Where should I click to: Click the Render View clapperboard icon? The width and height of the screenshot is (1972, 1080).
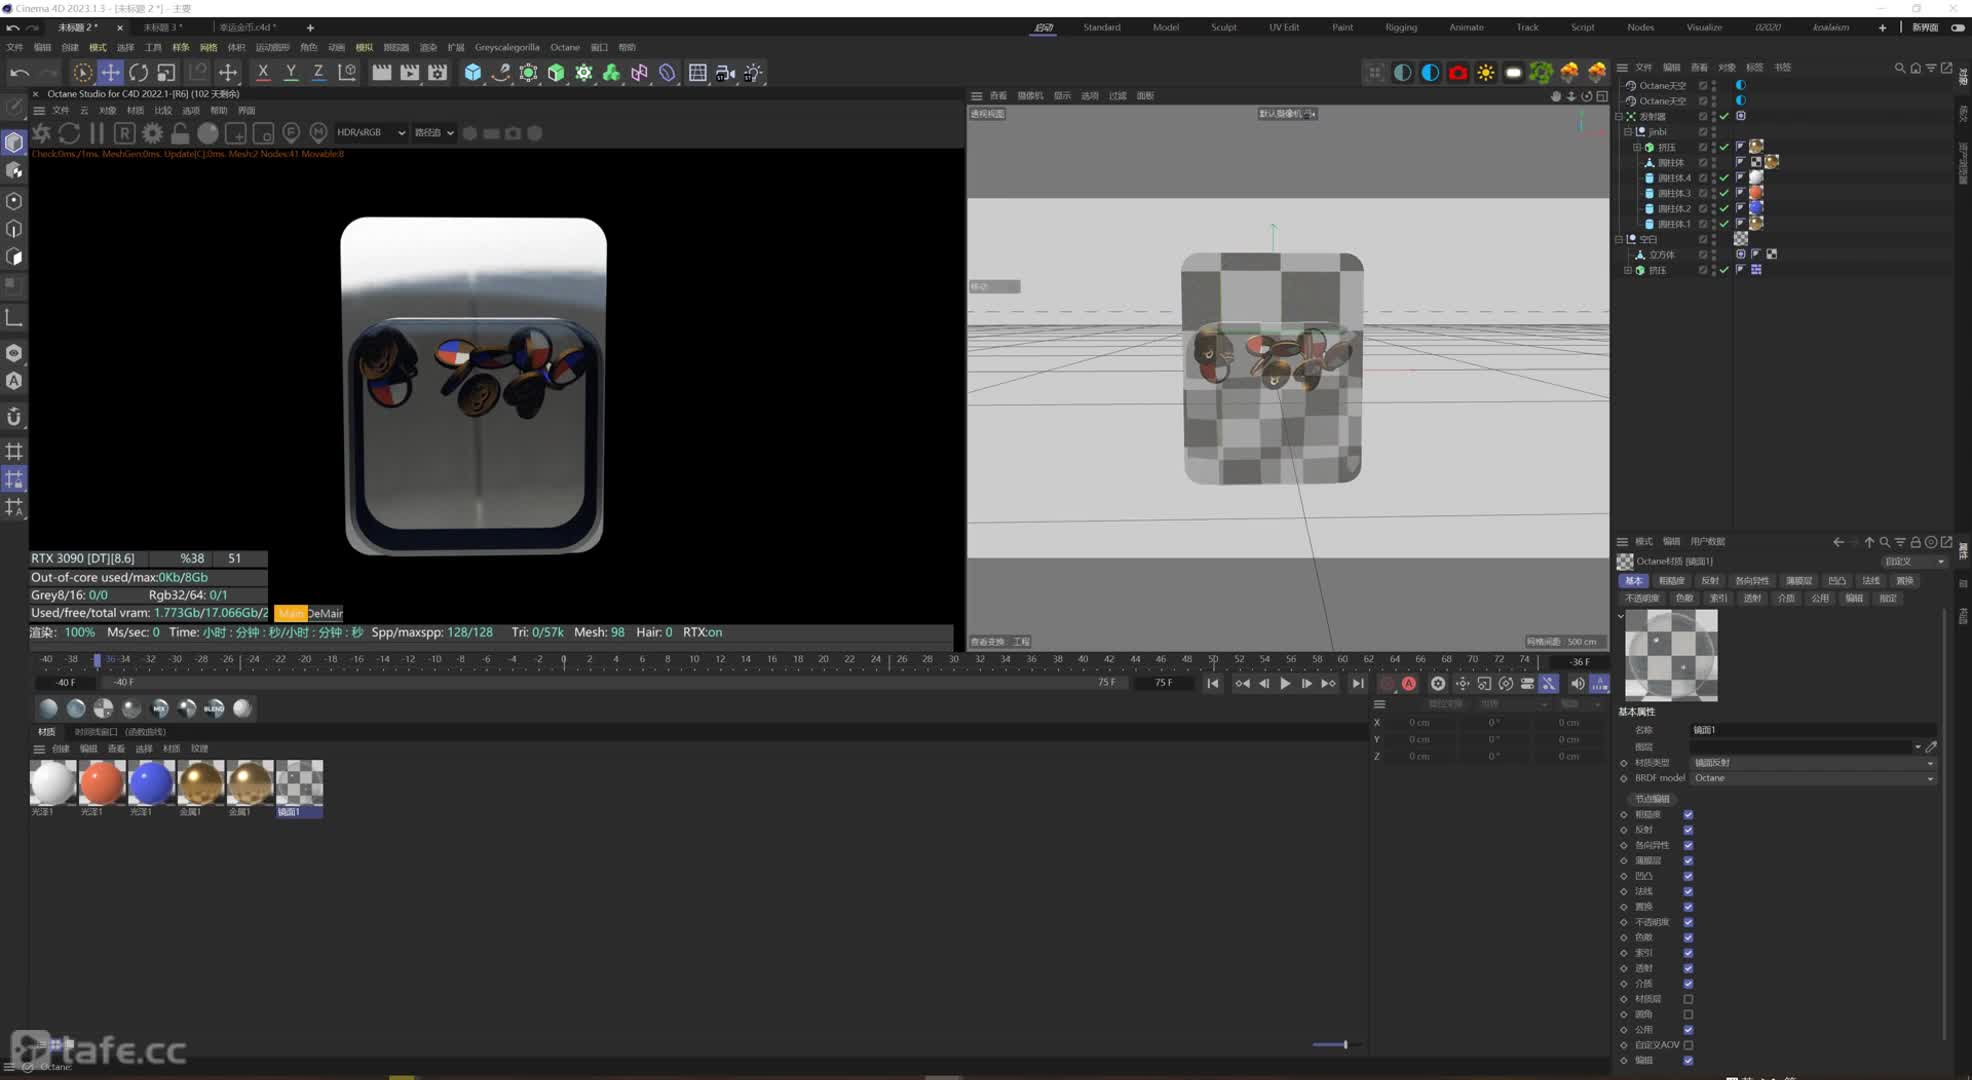381,72
